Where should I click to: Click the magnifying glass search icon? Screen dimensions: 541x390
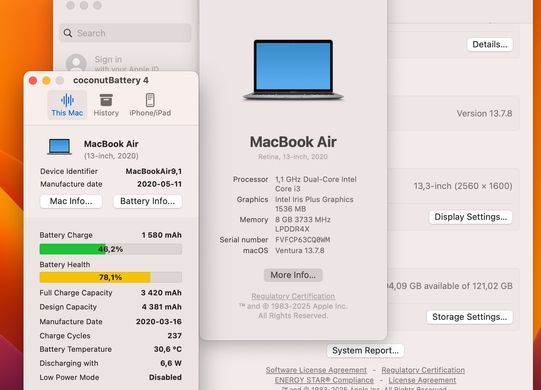tap(68, 33)
